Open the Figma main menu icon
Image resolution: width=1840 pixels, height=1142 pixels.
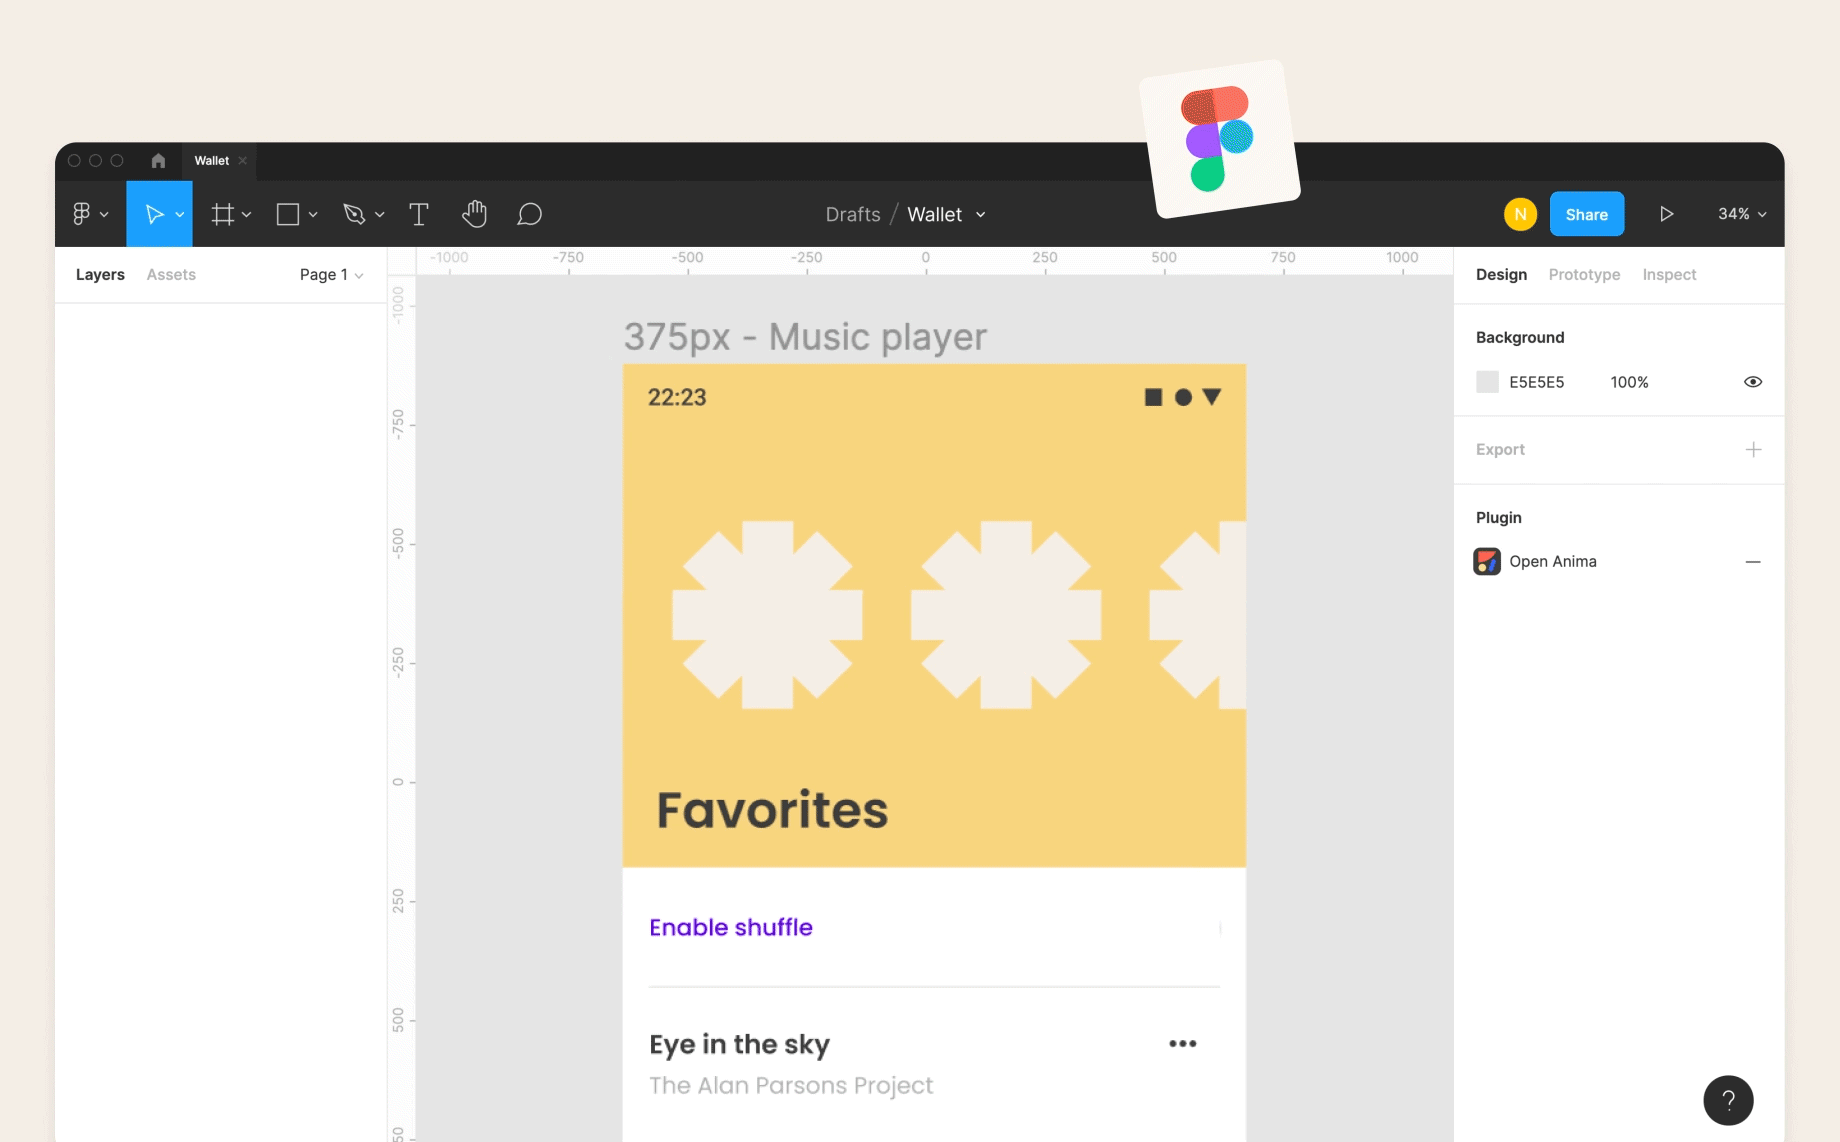(82, 214)
